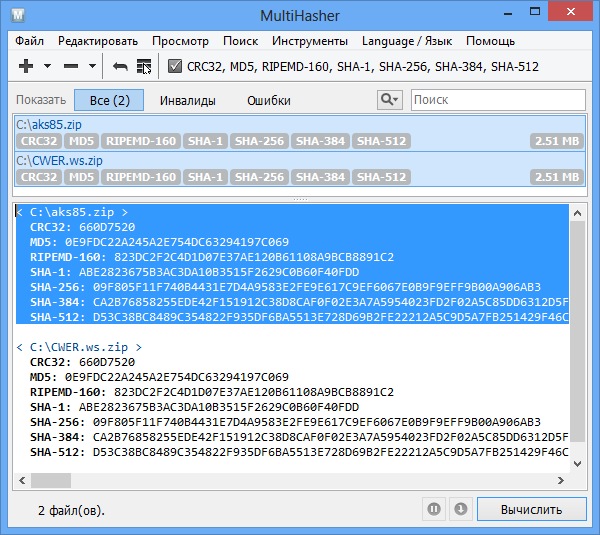The width and height of the screenshot is (600, 535).
Task: Open the search options magnifier dropdown
Action: 388,100
